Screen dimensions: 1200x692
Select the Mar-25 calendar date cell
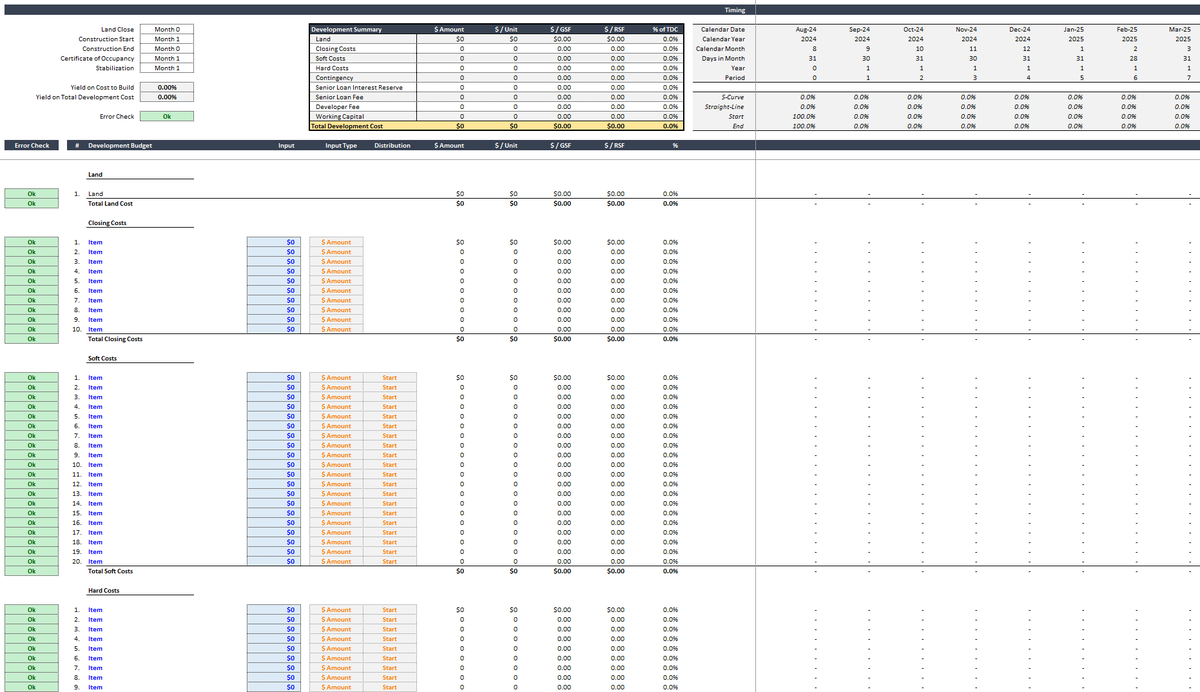pos(1180,30)
